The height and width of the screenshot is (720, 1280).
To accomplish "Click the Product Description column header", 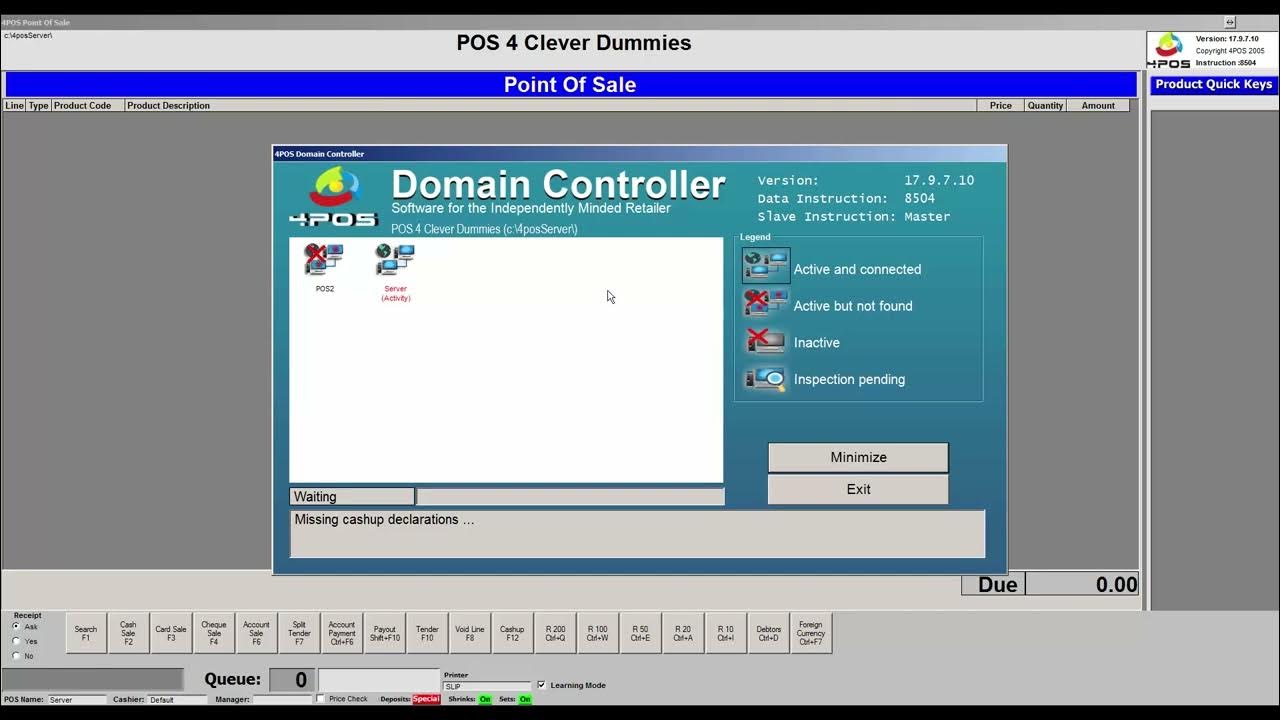I will [x=550, y=105].
